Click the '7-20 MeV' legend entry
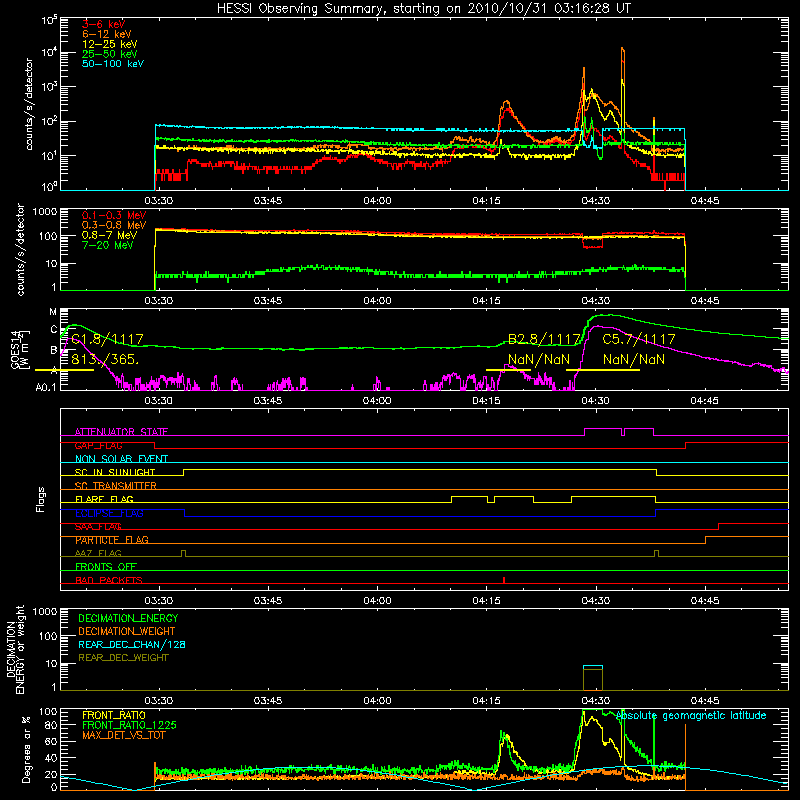800x800 pixels. (x=108, y=245)
